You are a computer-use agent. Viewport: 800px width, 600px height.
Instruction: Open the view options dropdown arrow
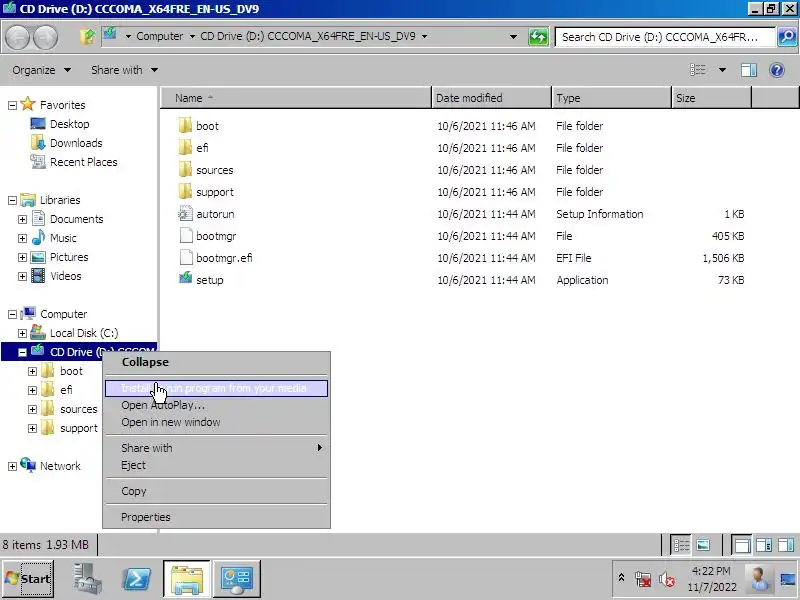click(x=722, y=70)
